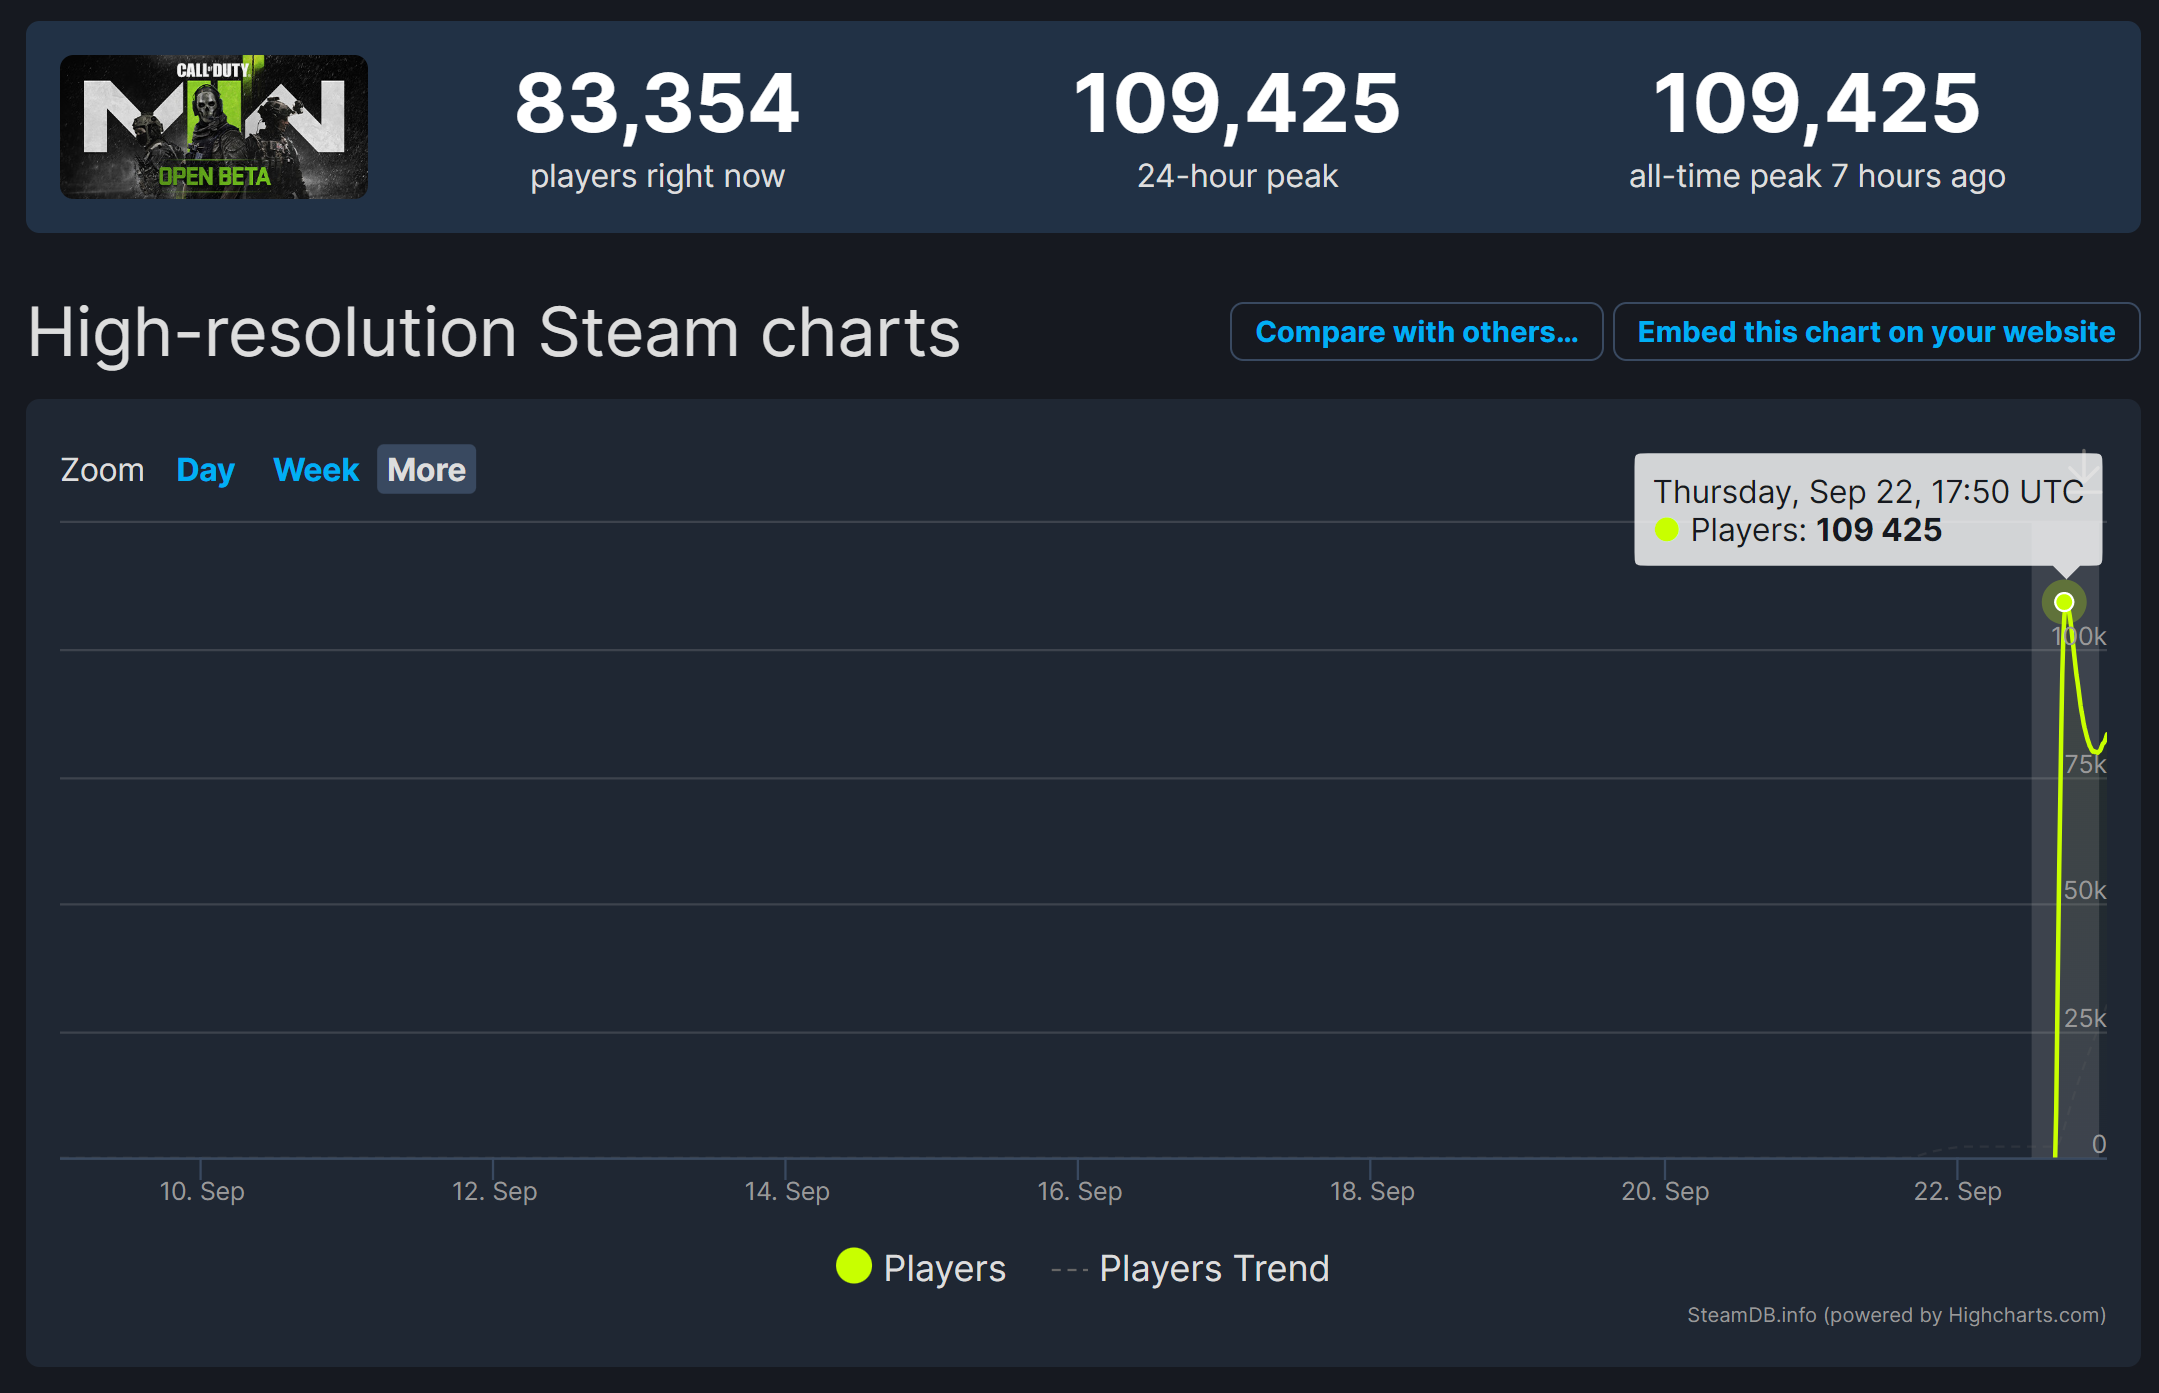Click the green dot inside the tooltip
Image resolution: width=2159 pixels, height=1393 pixels.
(x=1666, y=530)
